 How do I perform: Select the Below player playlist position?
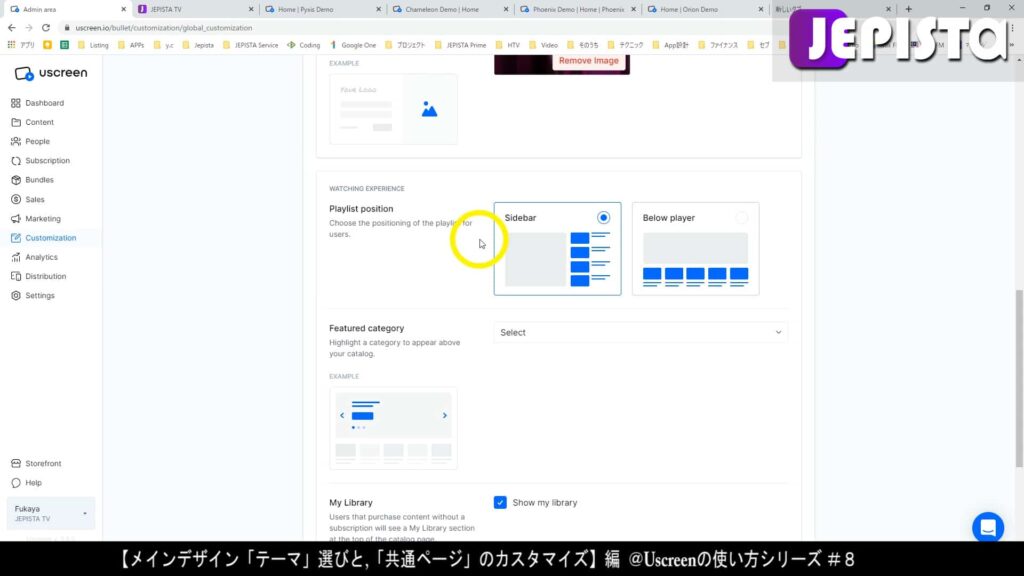pos(696,249)
